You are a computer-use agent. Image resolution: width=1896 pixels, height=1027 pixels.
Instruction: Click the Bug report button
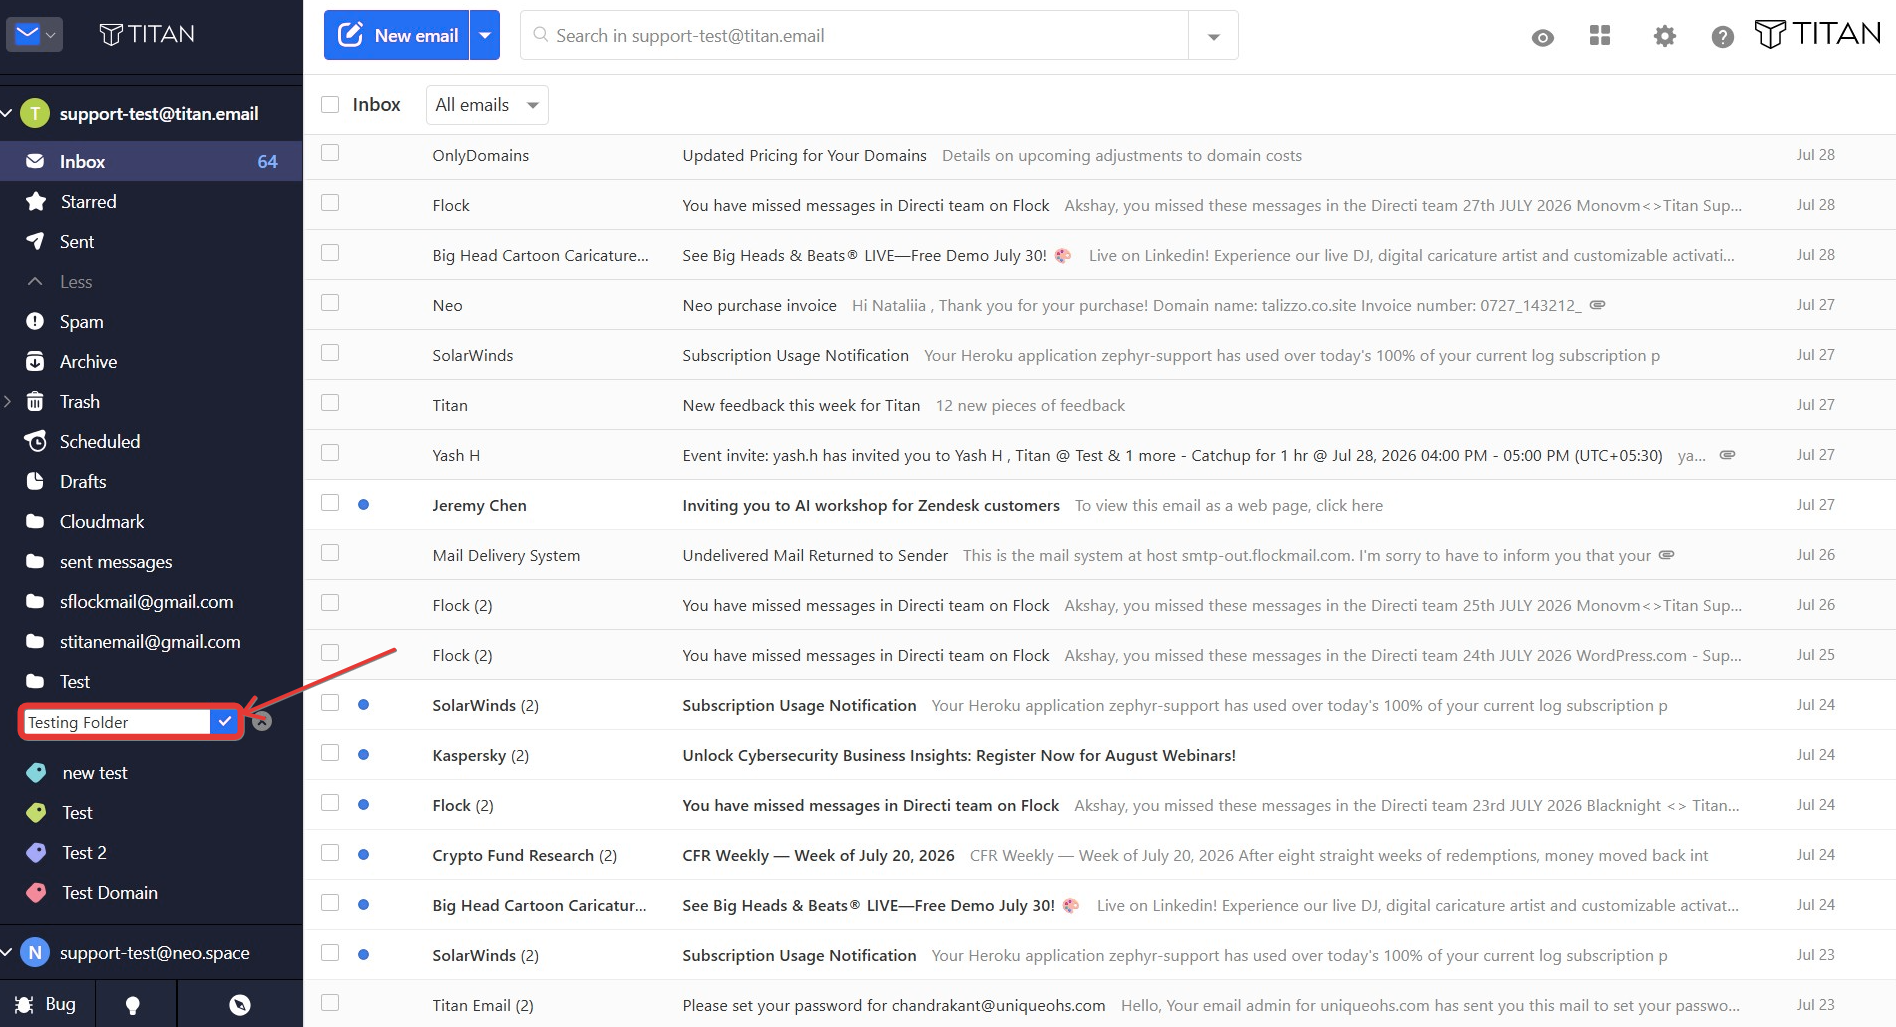point(47,1005)
